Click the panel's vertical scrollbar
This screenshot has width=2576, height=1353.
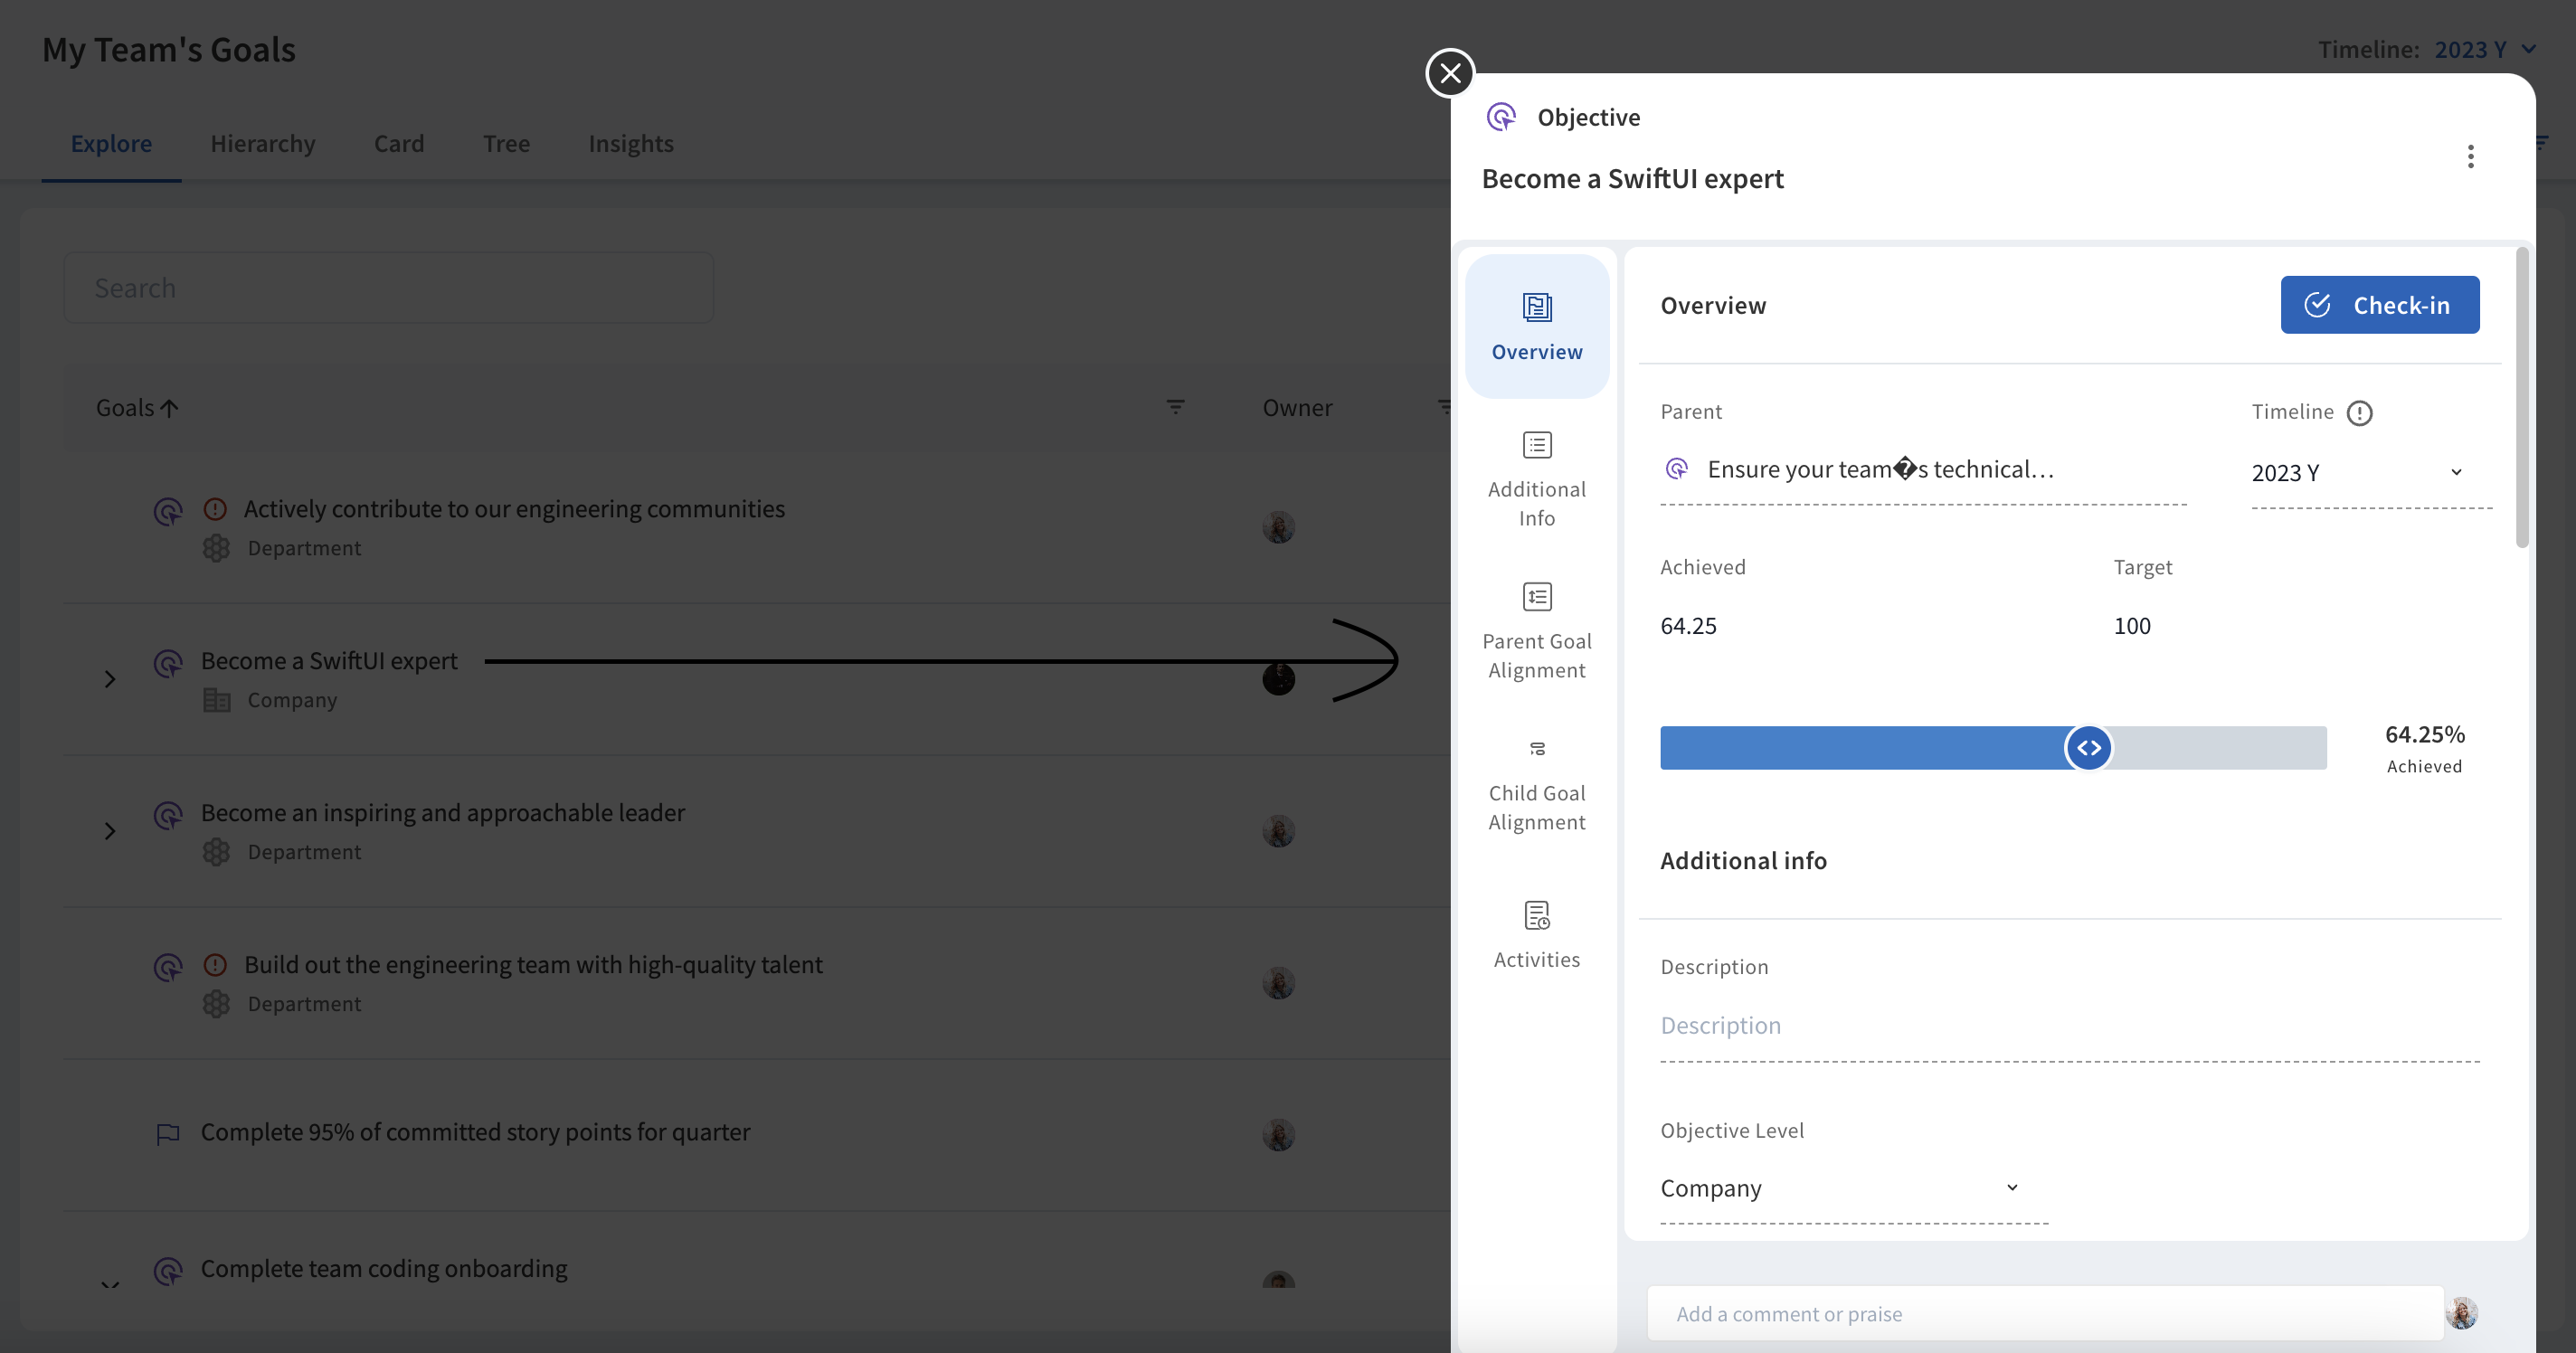click(2522, 400)
